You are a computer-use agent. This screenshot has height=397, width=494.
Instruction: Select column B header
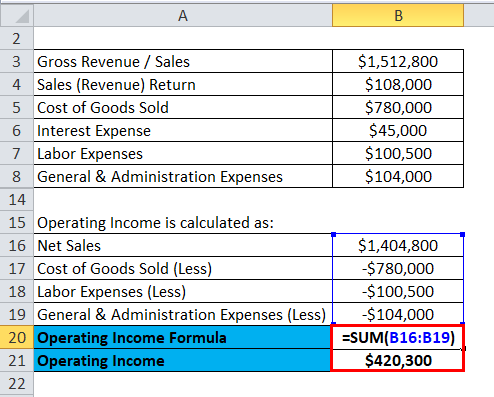(x=398, y=15)
